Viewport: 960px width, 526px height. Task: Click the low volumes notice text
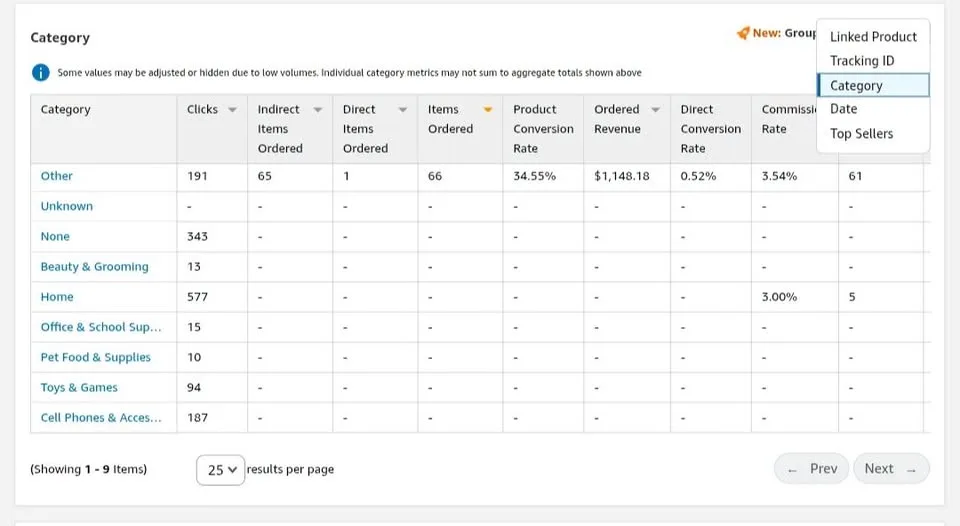(349, 73)
